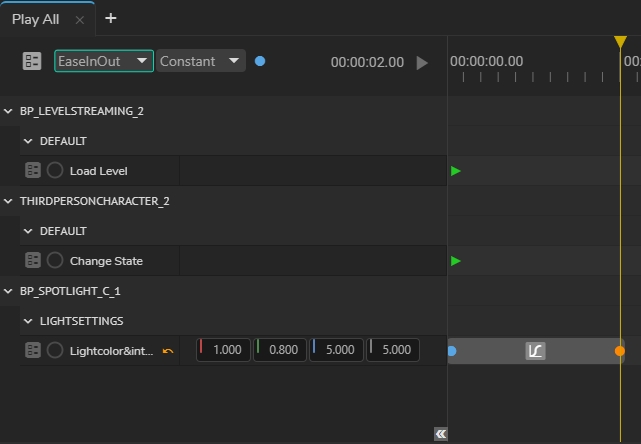Click the Load Level row options icon
Image resolution: width=641 pixels, height=444 pixels.
point(33,171)
